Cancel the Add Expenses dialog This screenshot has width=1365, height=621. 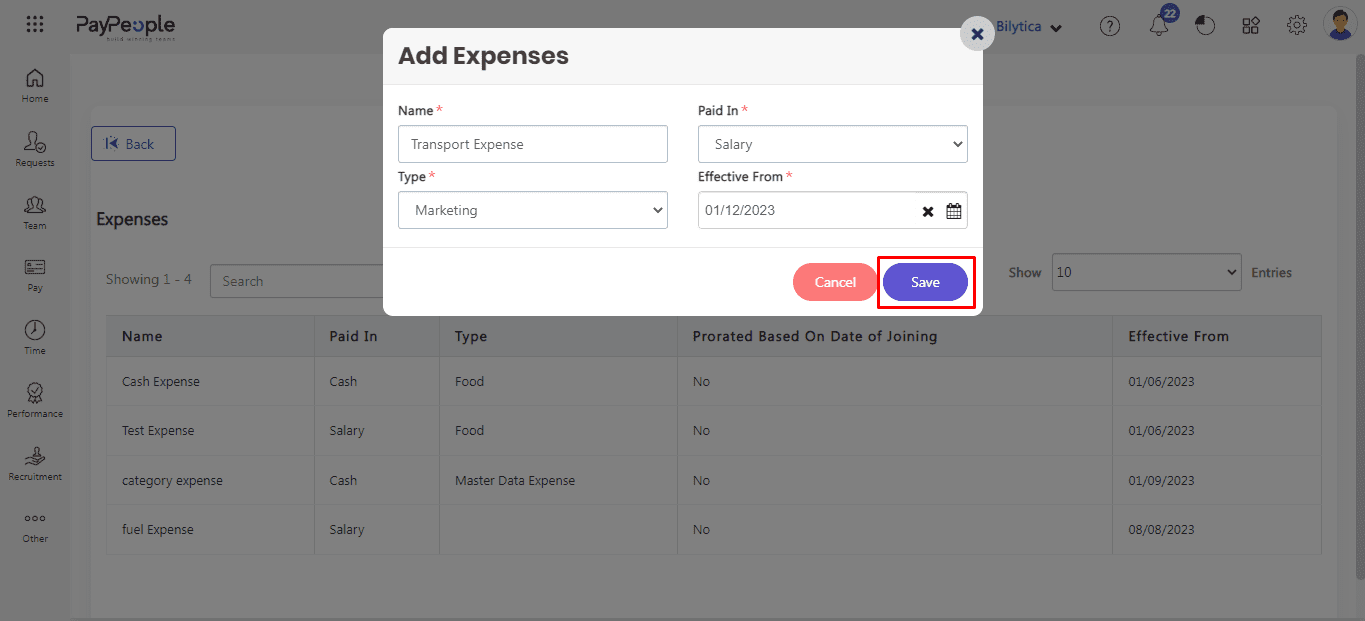(x=834, y=282)
